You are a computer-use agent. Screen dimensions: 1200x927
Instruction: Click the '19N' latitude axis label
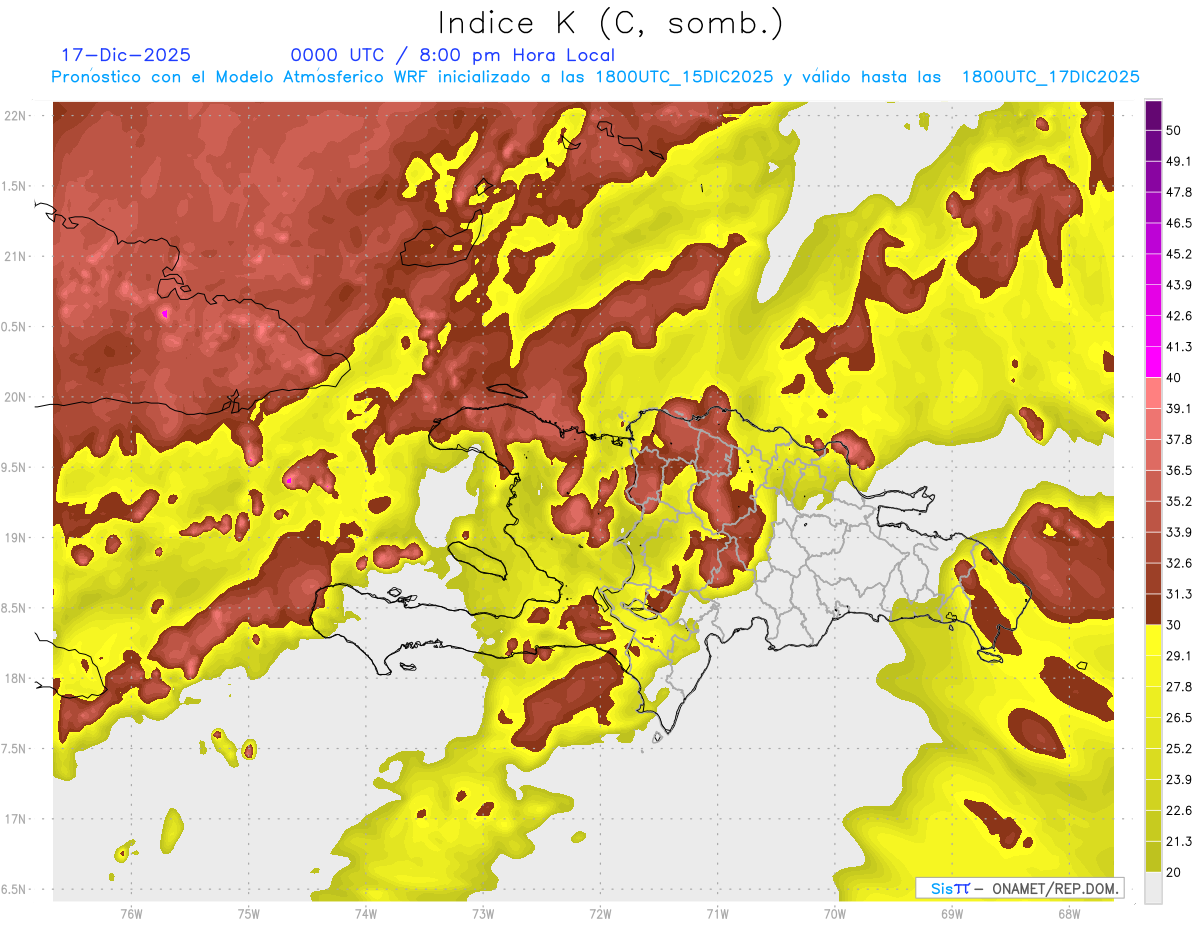tap(17, 538)
